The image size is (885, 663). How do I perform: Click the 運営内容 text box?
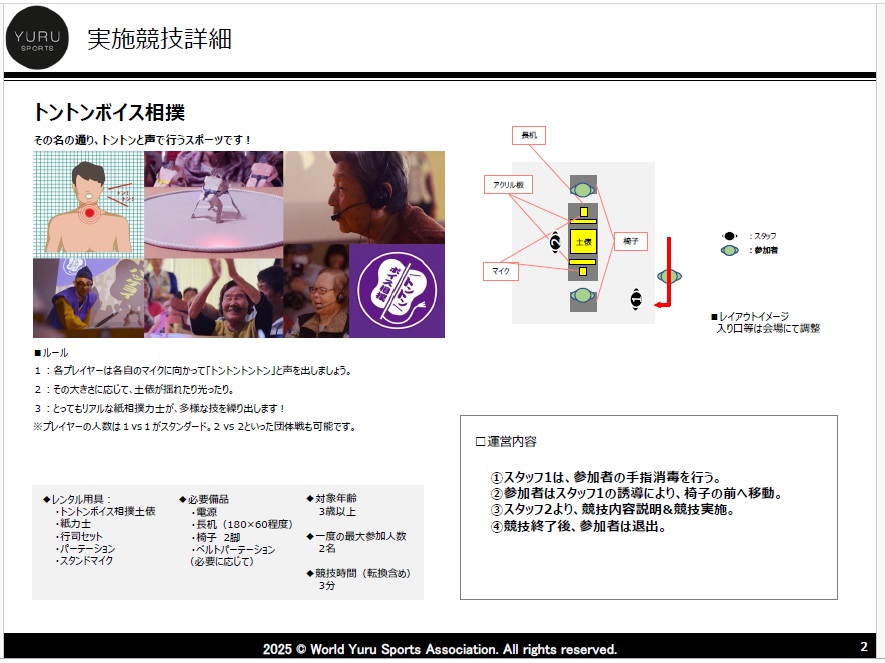click(x=648, y=507)
